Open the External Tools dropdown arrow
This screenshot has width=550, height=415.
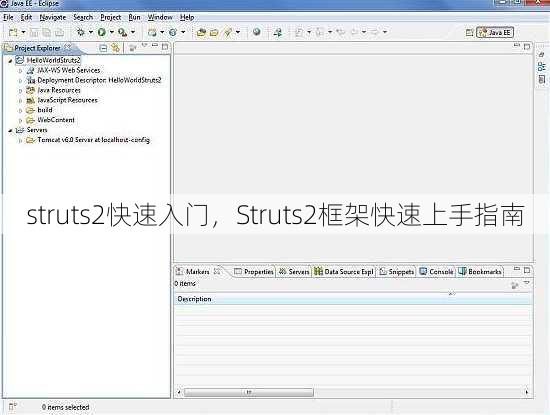133,32
